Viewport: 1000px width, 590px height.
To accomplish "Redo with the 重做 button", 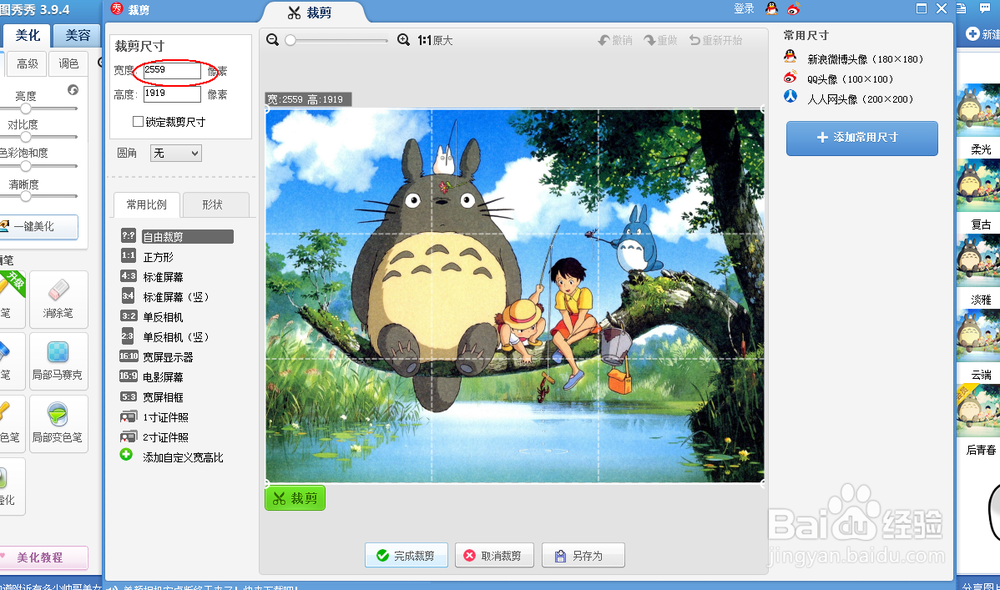I will (x=661, y=40).
